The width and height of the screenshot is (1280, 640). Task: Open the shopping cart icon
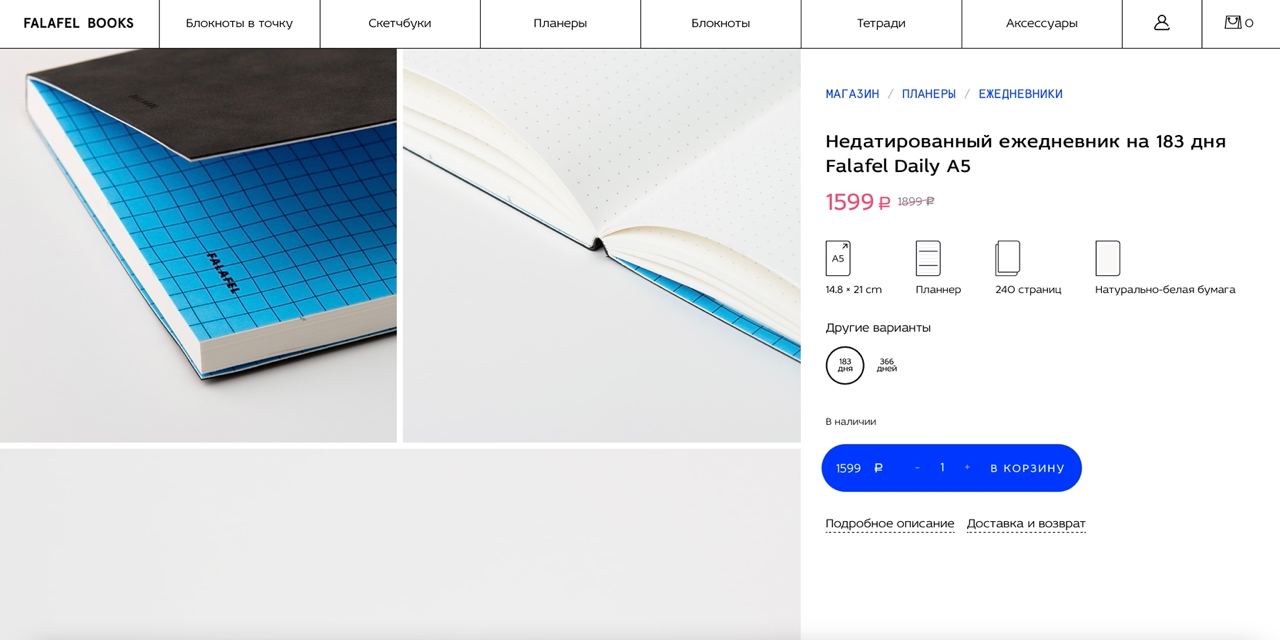tap(1238, 22)
